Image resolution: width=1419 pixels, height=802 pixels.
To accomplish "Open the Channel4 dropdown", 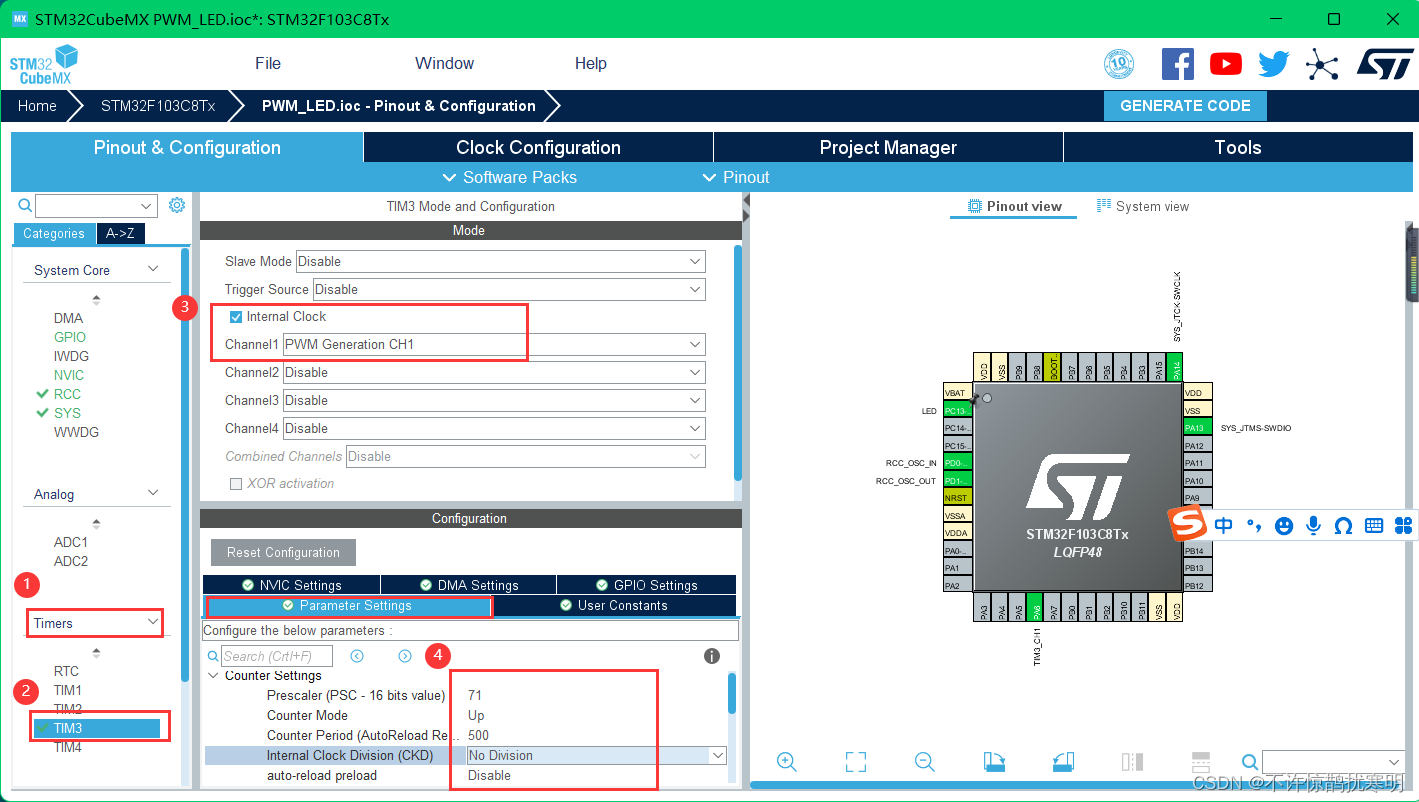I will (x=494, y=428).
